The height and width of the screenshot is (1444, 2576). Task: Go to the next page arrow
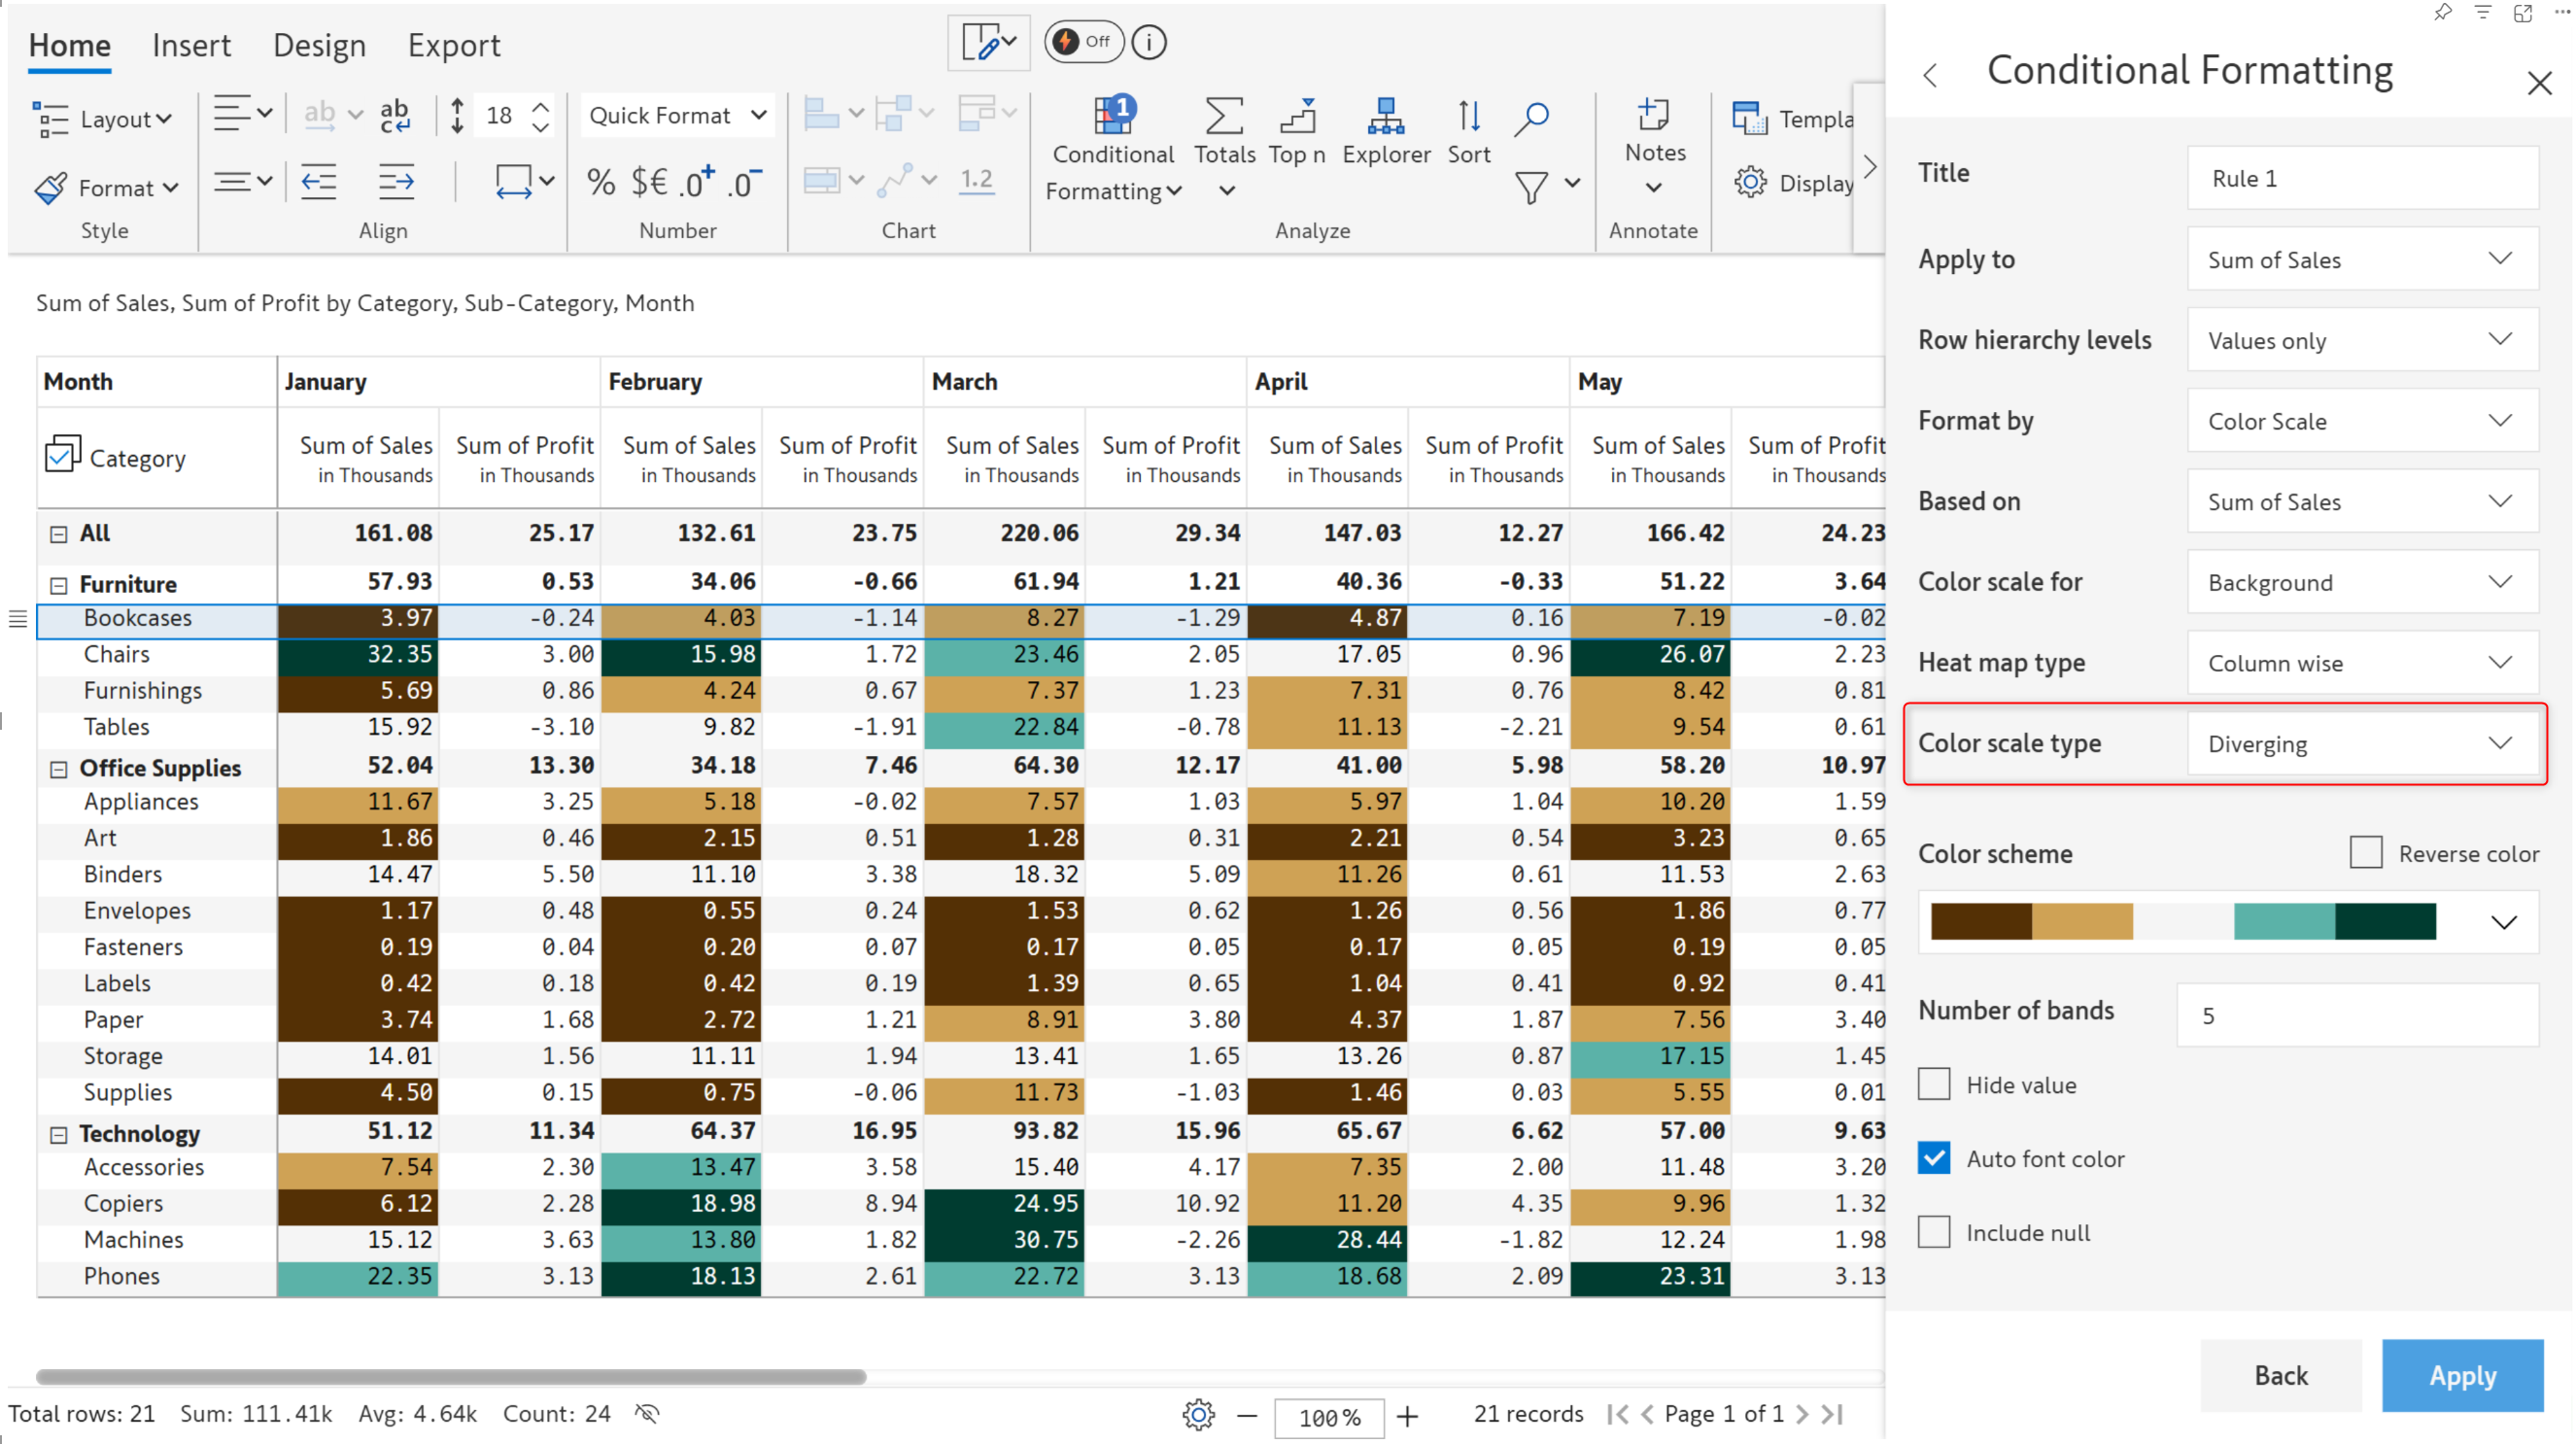1801,1414
